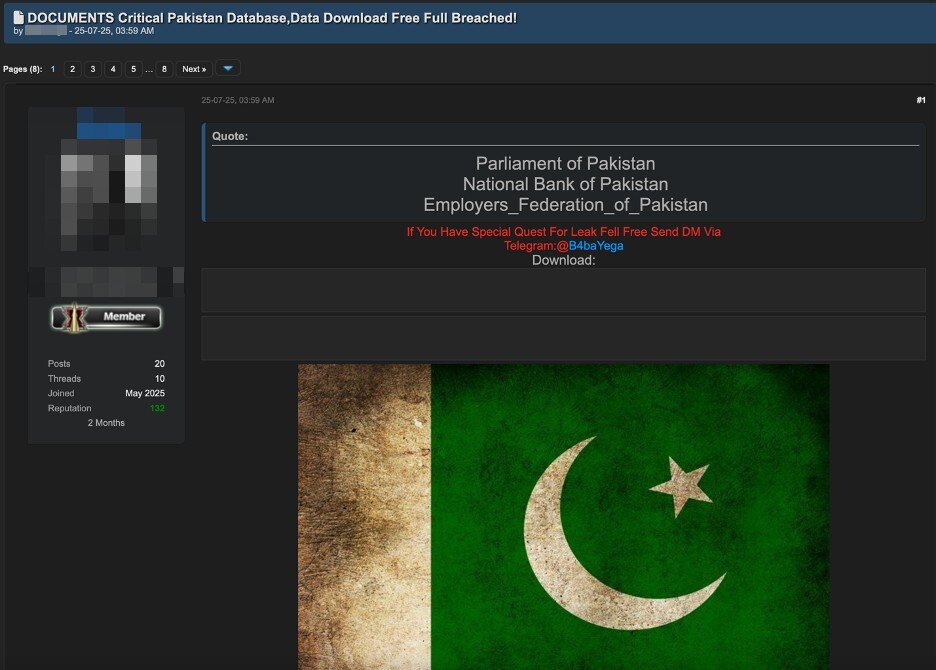The height and width of the screenshot is (670, 936).
Task: Open the #1 post permalink
Action: click(920, 100)
